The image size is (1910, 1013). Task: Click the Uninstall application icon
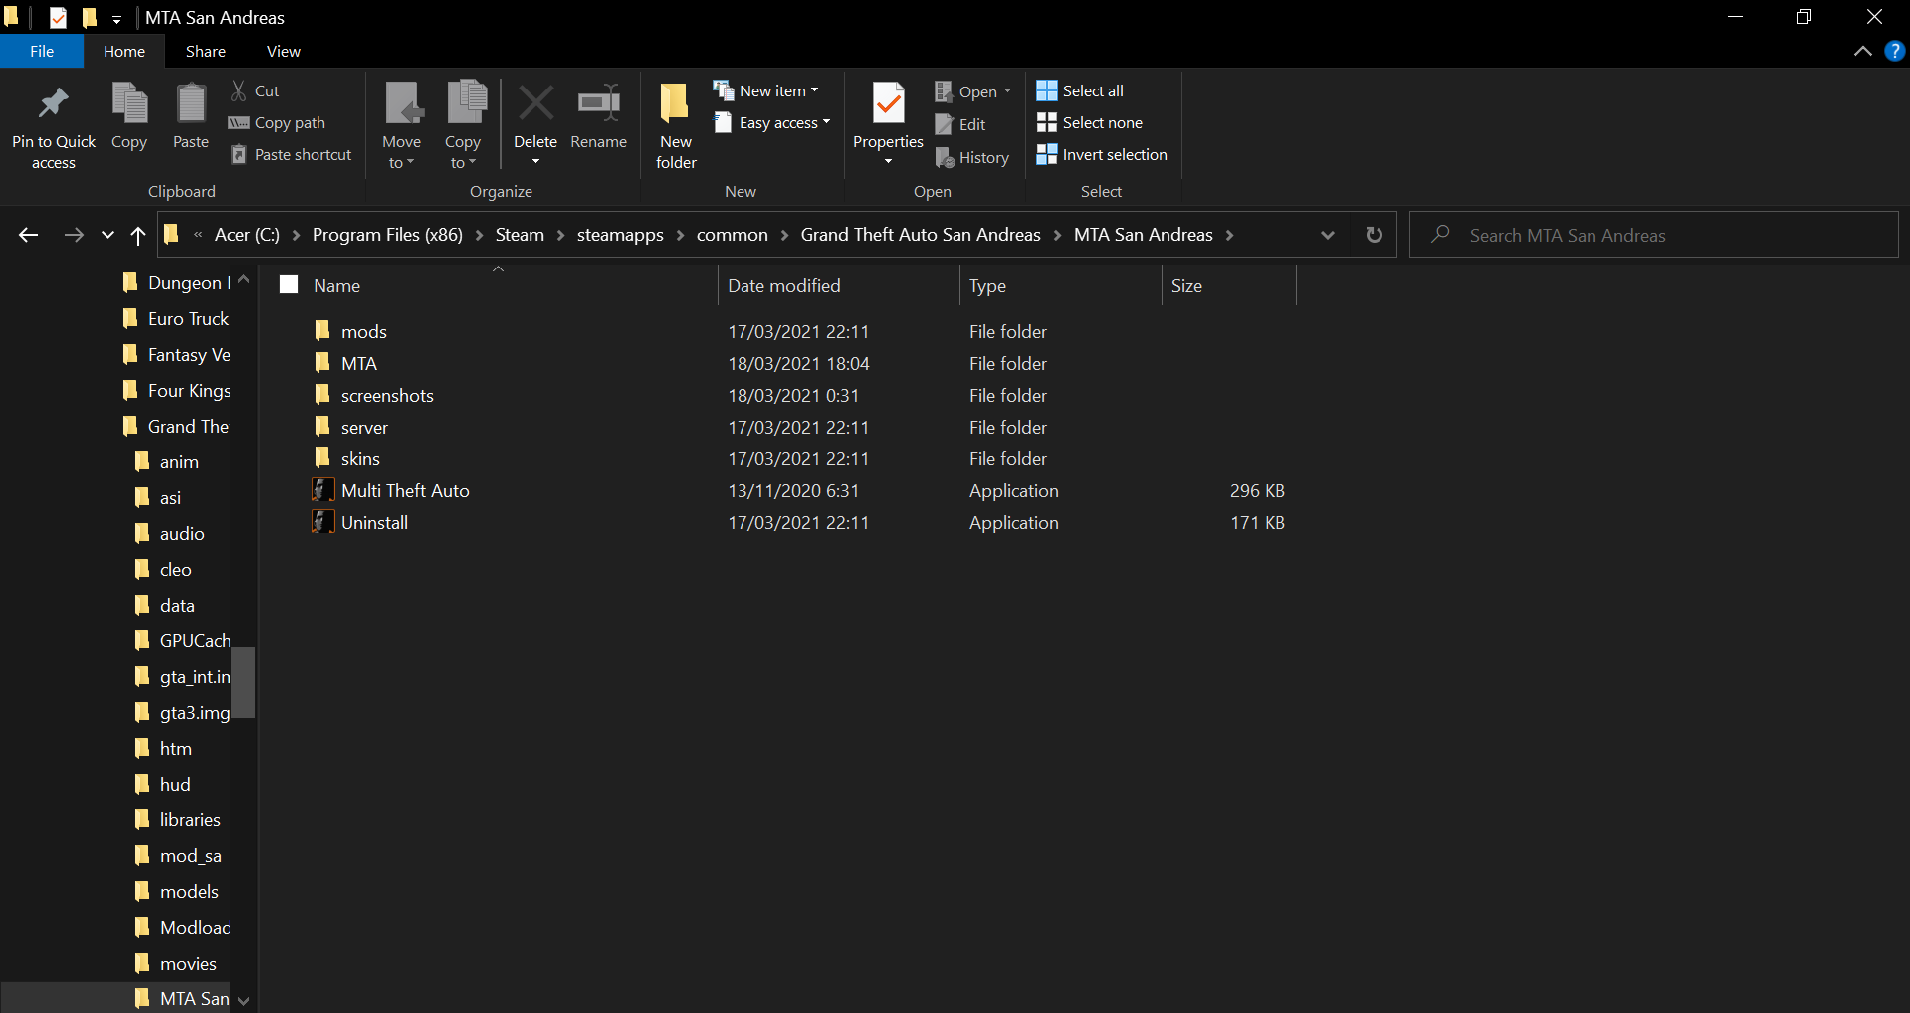pos(322,522)
